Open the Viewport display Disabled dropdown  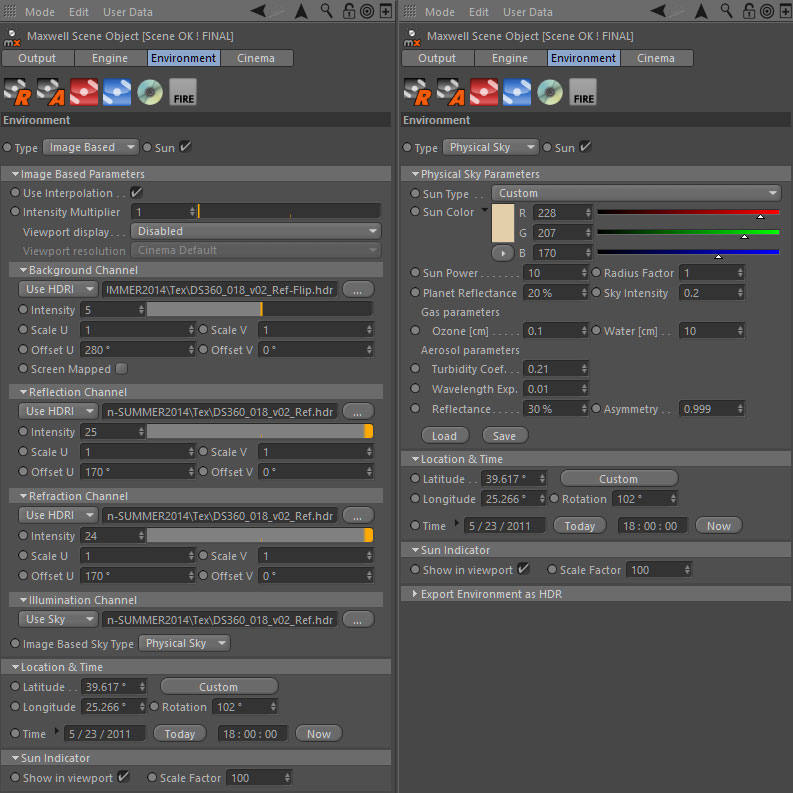pyautogui.click(x=256, y=231)
